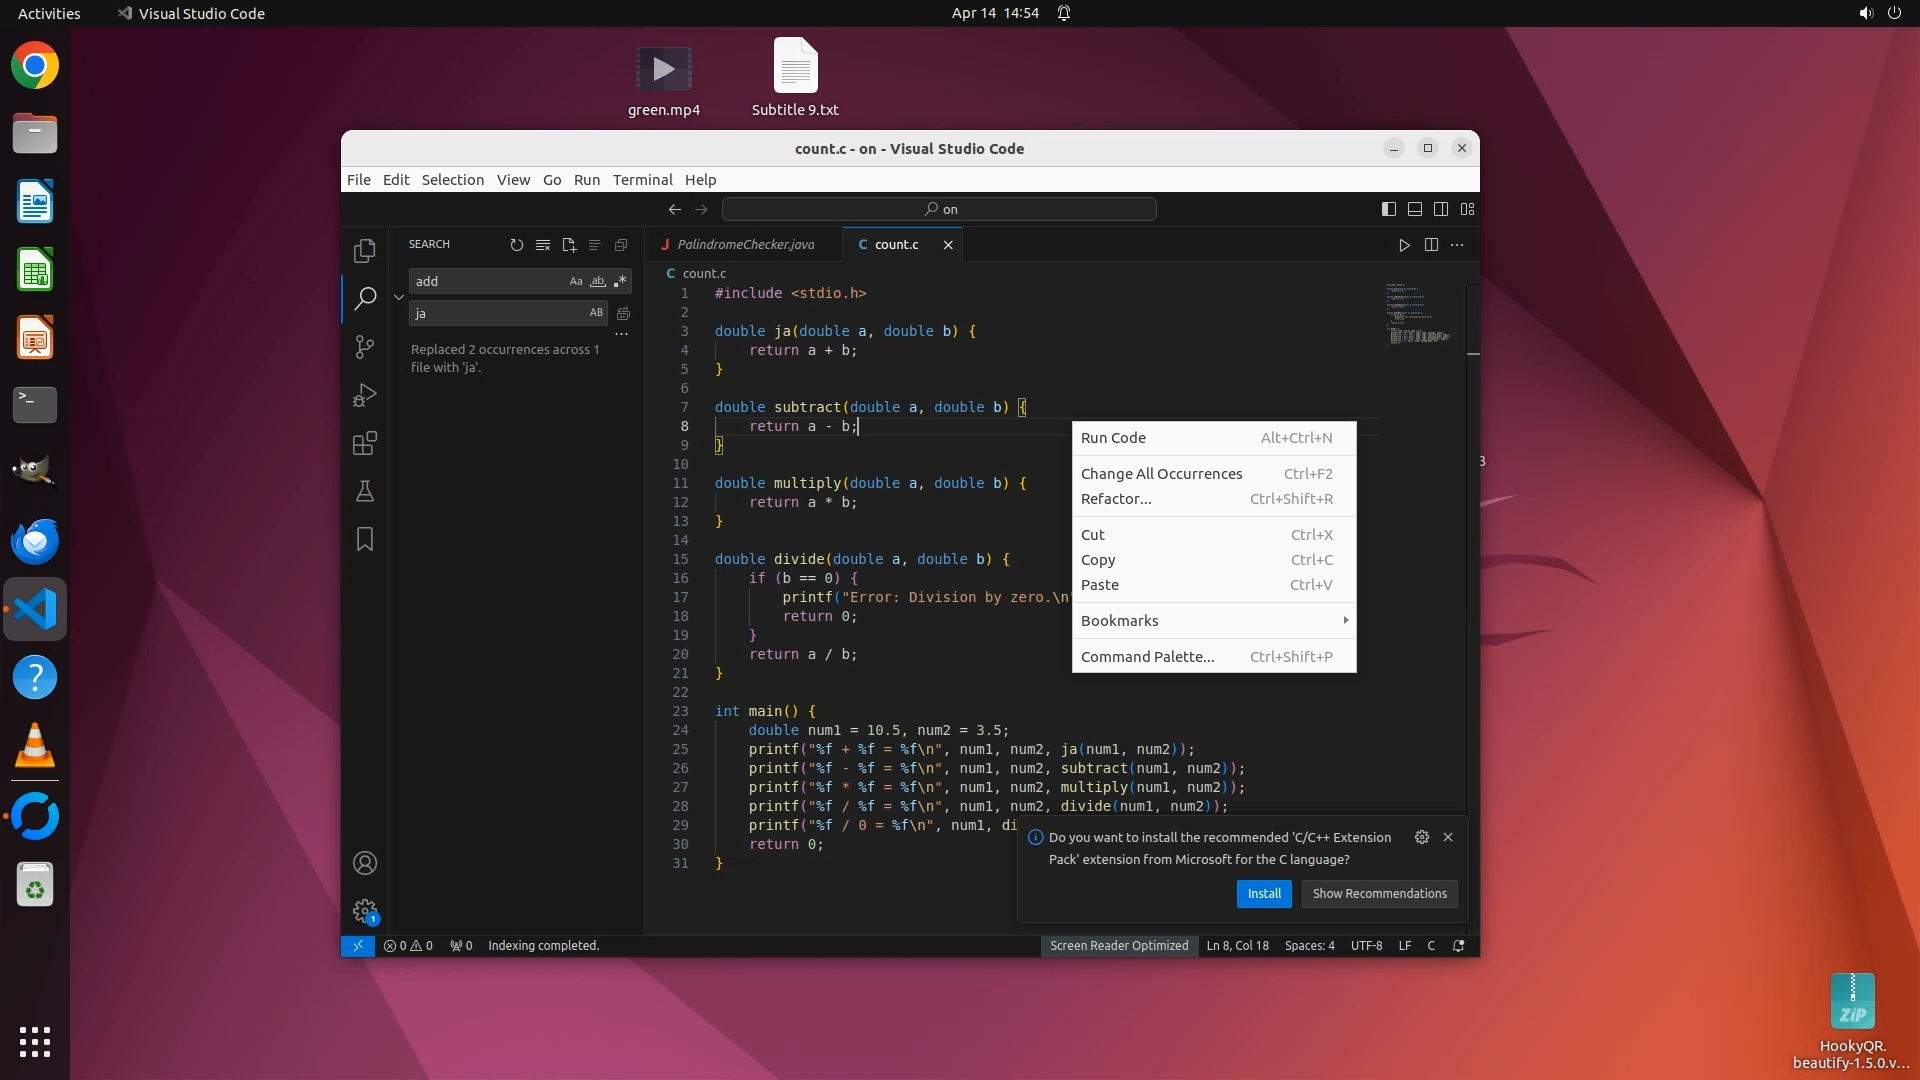Open the Extensions view icon
Image resolution: width=1920 pixels, height=1080 pixels.
(x=365, y=443)
